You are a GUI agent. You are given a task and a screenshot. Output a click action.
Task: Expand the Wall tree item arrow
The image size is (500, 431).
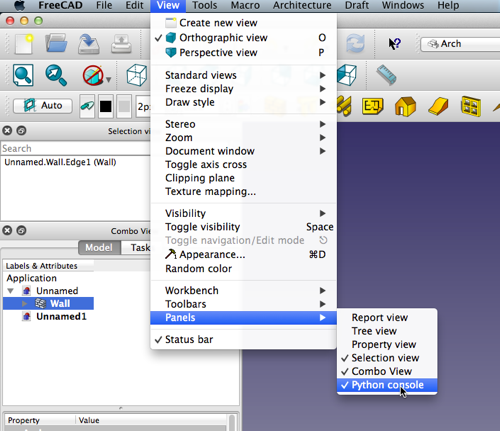[24, 304]
